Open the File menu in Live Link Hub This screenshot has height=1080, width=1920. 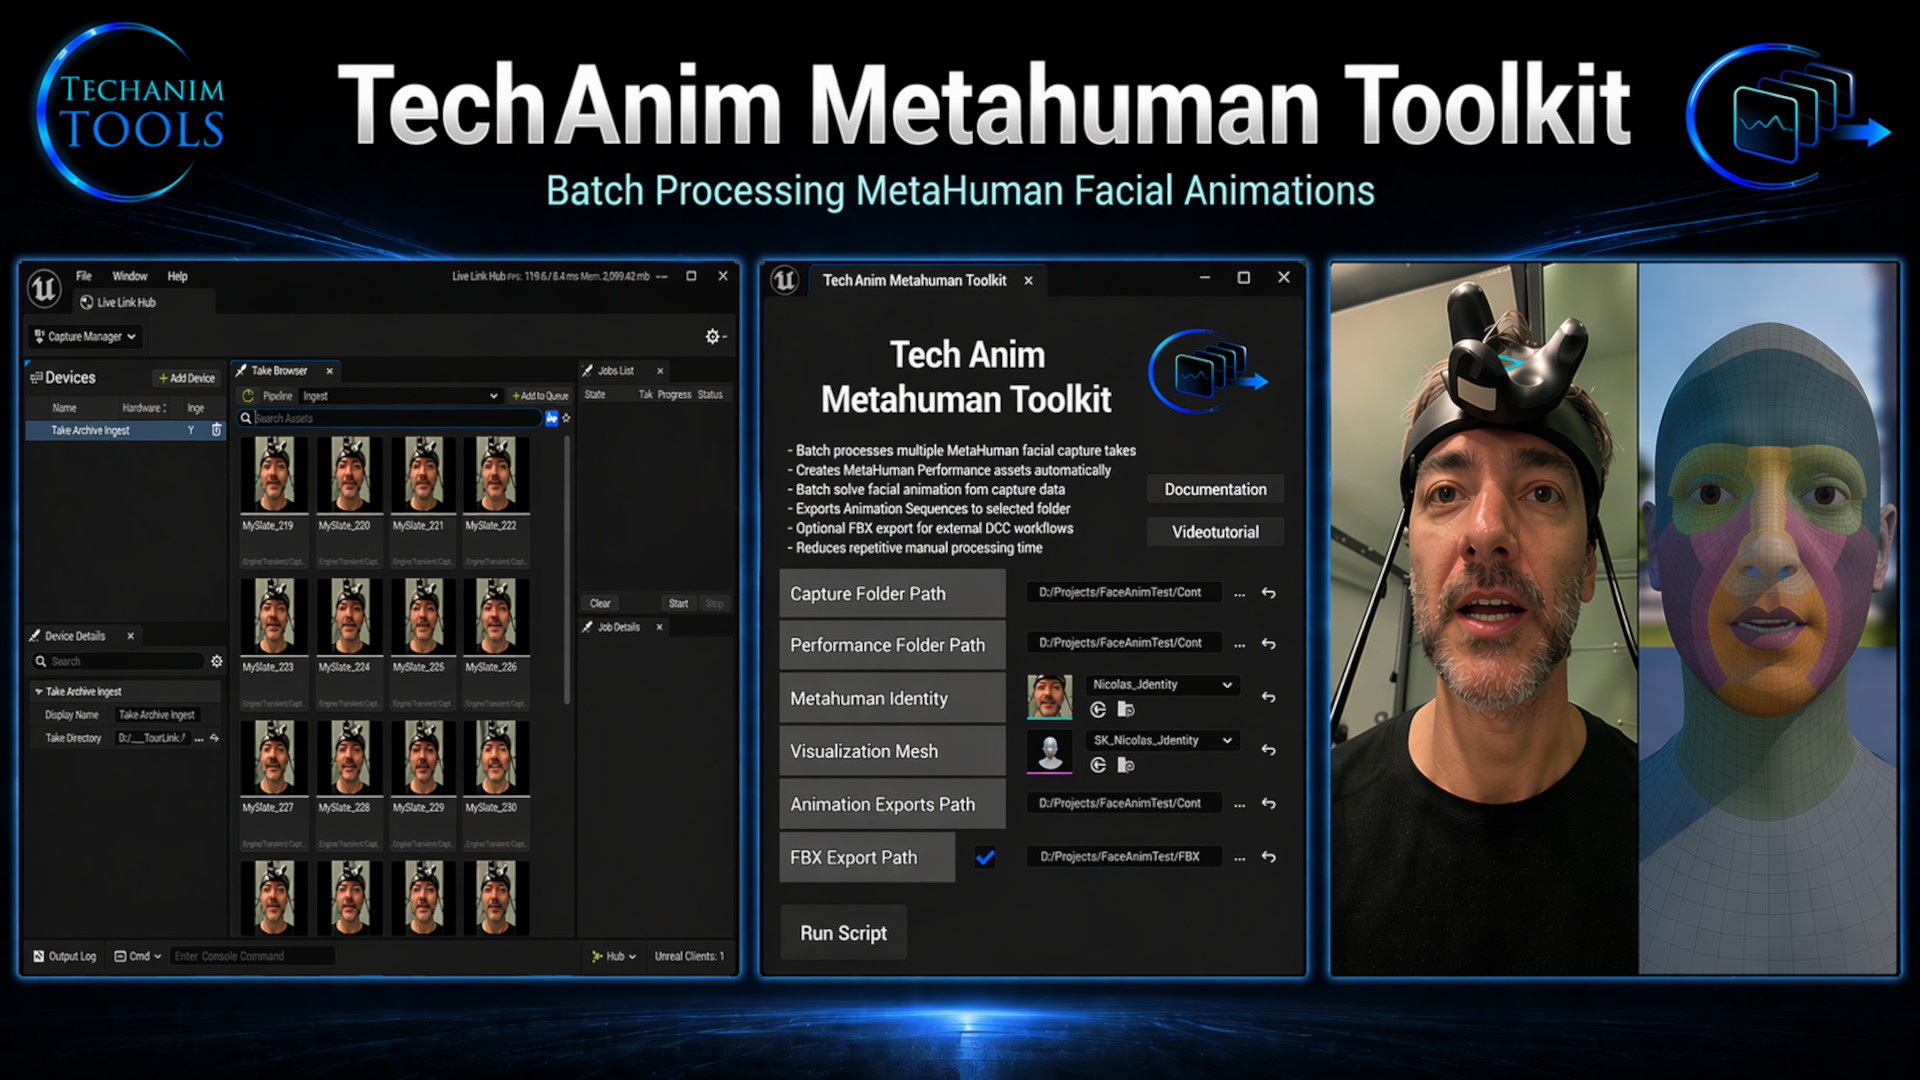pyautogui.click(x=84, y=276)
